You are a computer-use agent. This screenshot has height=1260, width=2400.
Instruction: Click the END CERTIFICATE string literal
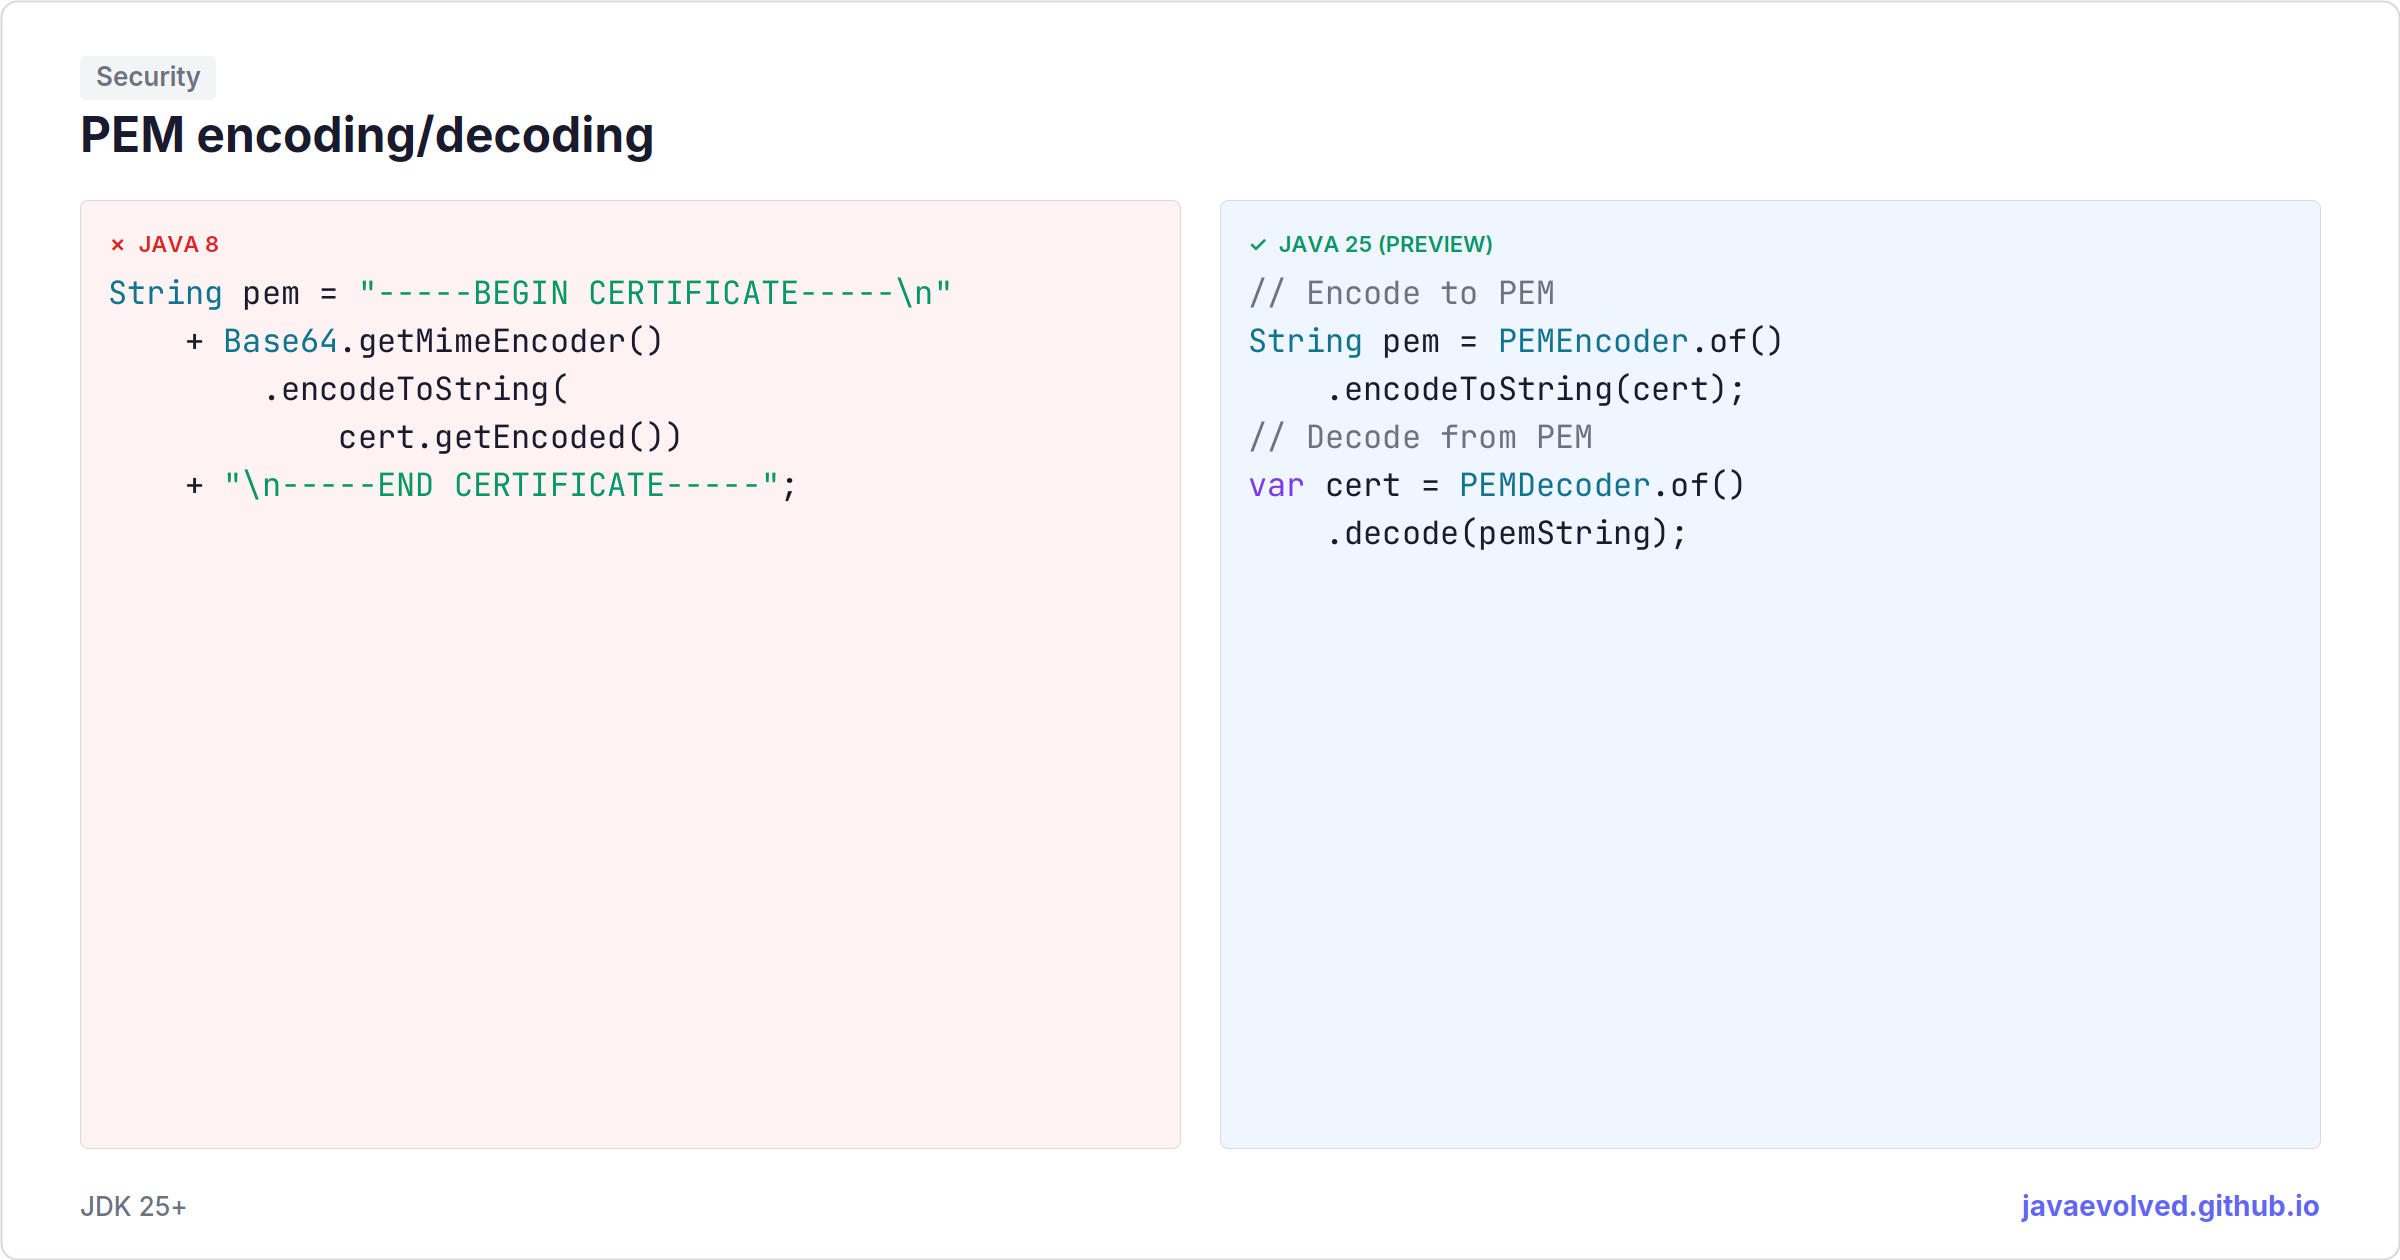[502, 485]
